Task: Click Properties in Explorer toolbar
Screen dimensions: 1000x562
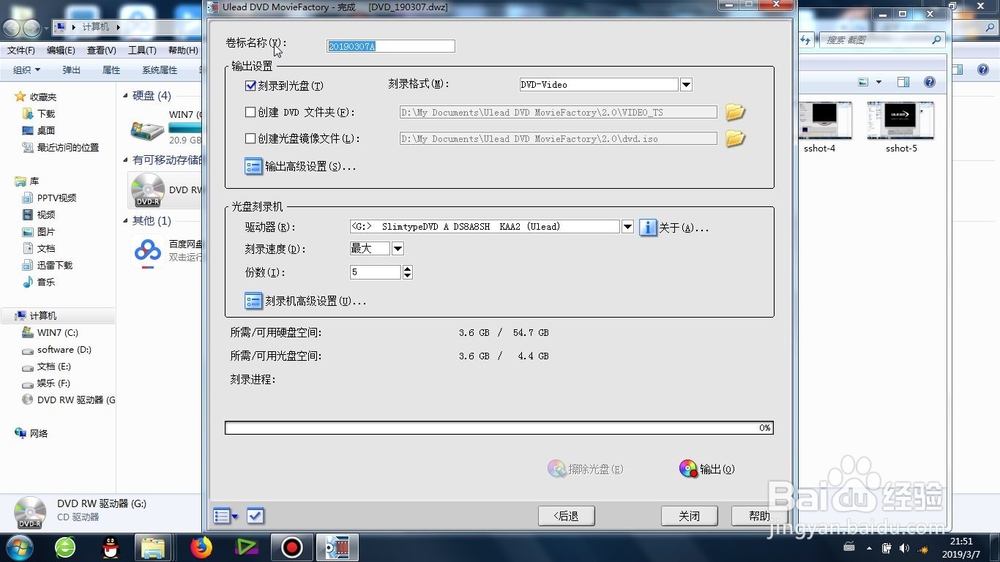Action: tap(111, 70)
